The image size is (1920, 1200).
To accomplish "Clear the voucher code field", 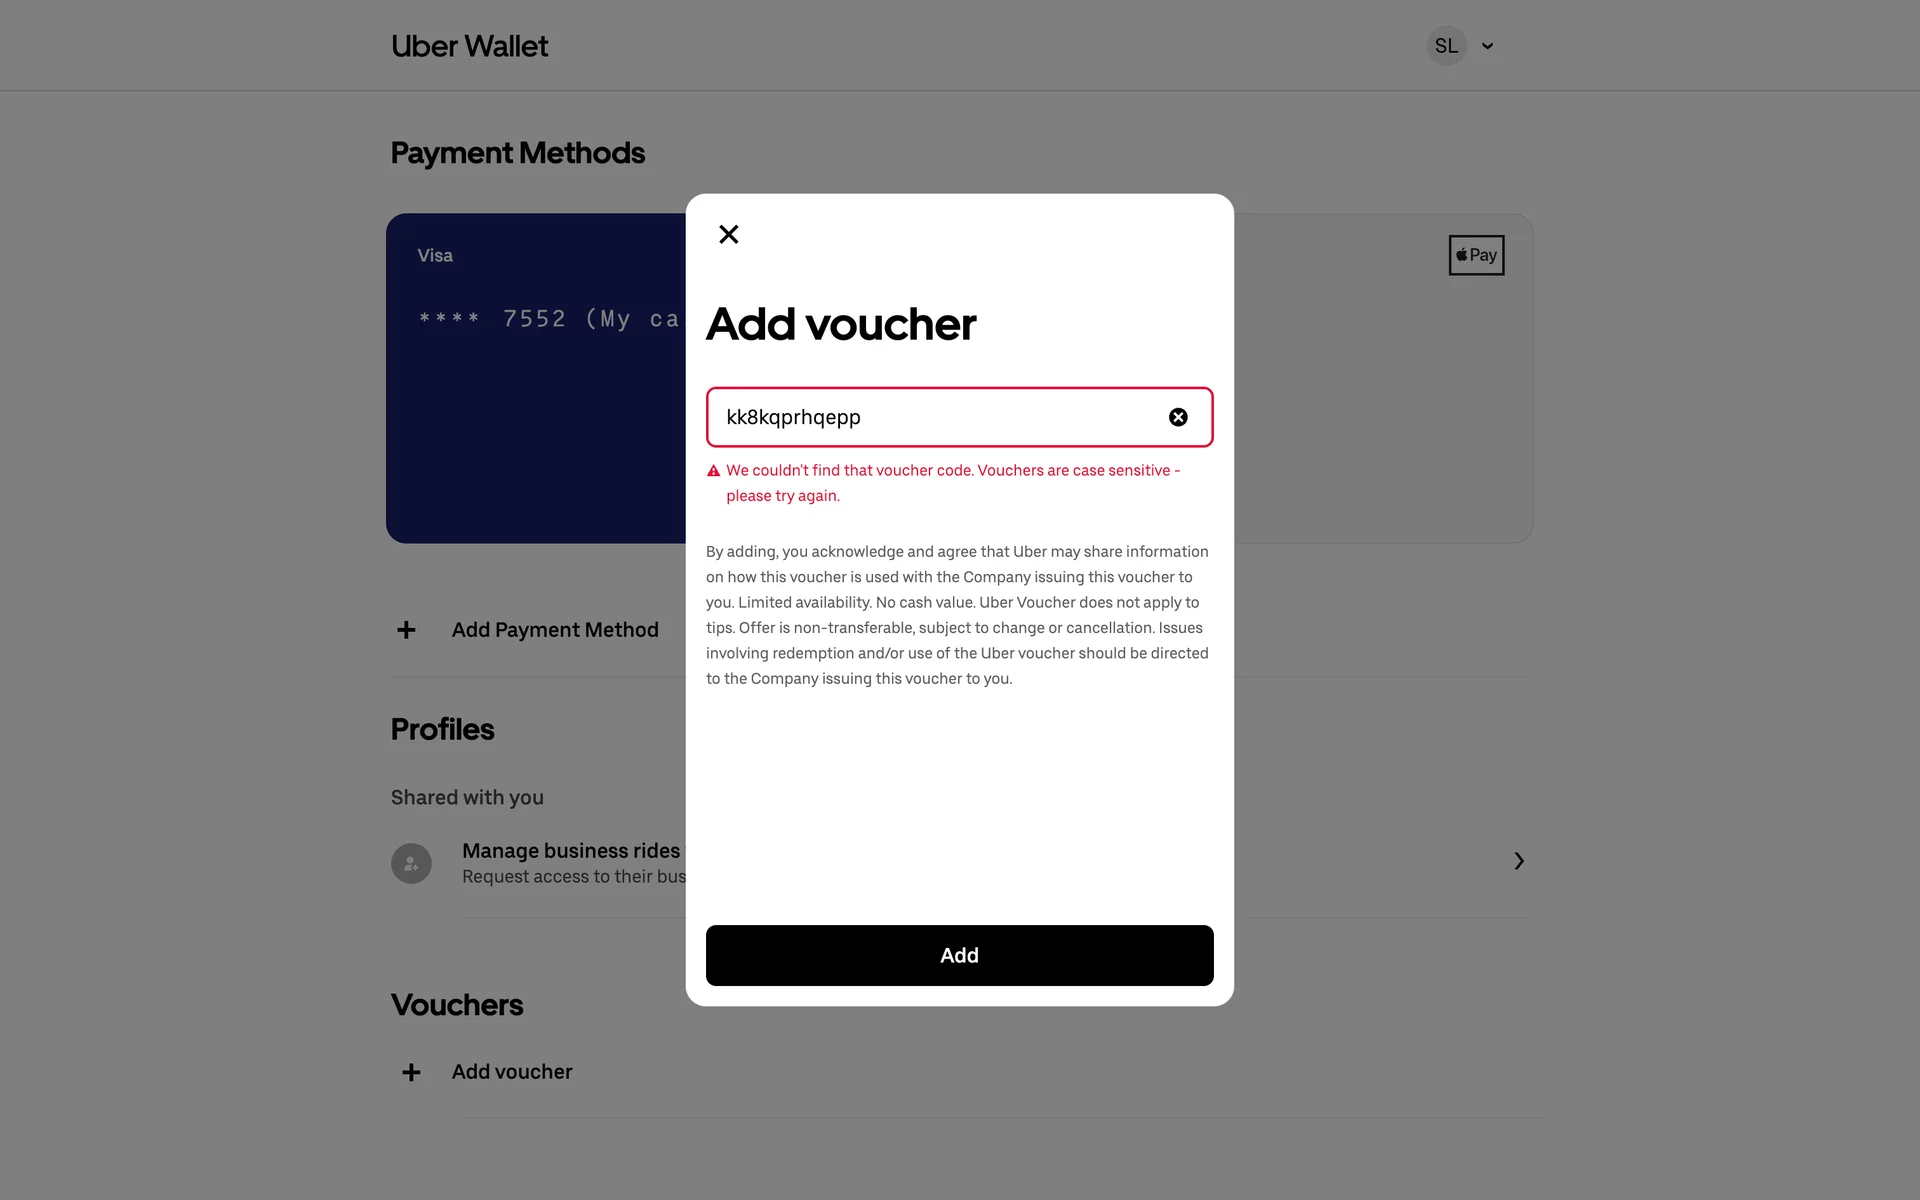I will tap(1178, 417).
